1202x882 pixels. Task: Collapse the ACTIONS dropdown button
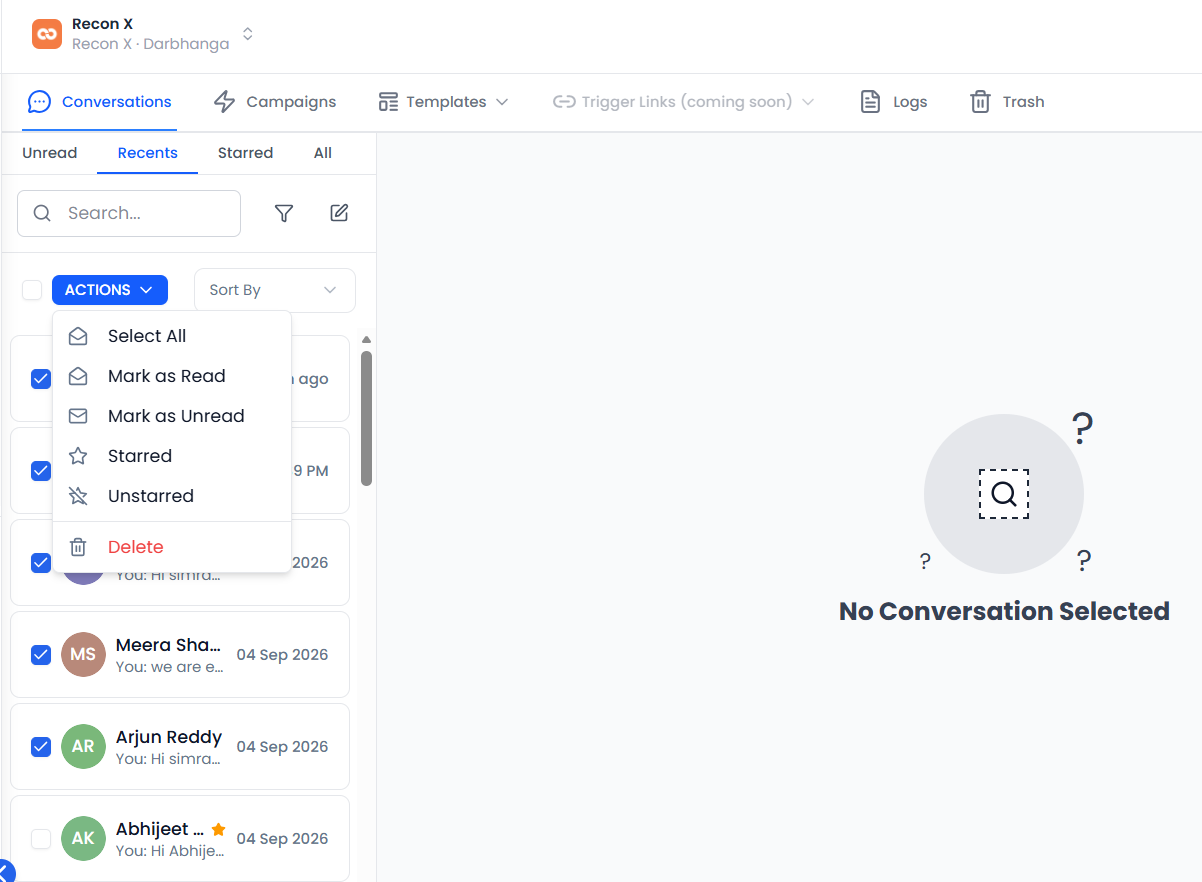coord(110,290)
